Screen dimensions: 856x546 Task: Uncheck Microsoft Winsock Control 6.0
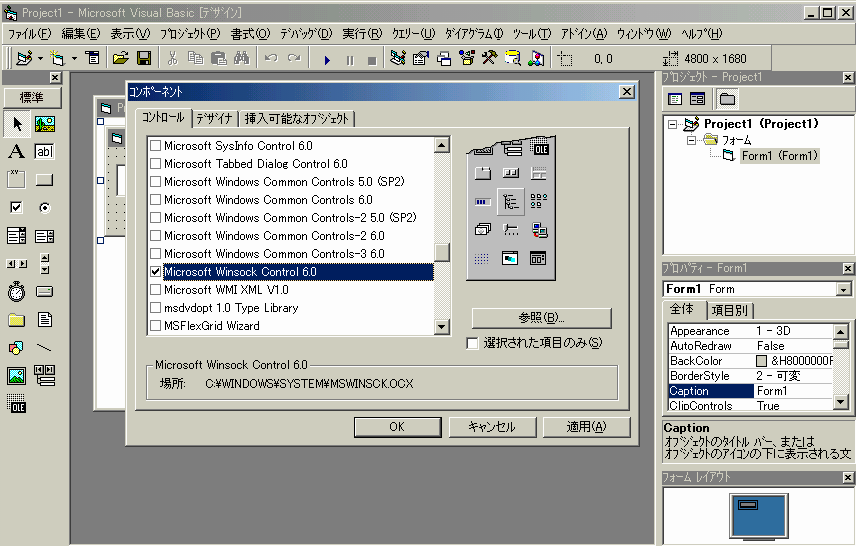coord(156,272)
